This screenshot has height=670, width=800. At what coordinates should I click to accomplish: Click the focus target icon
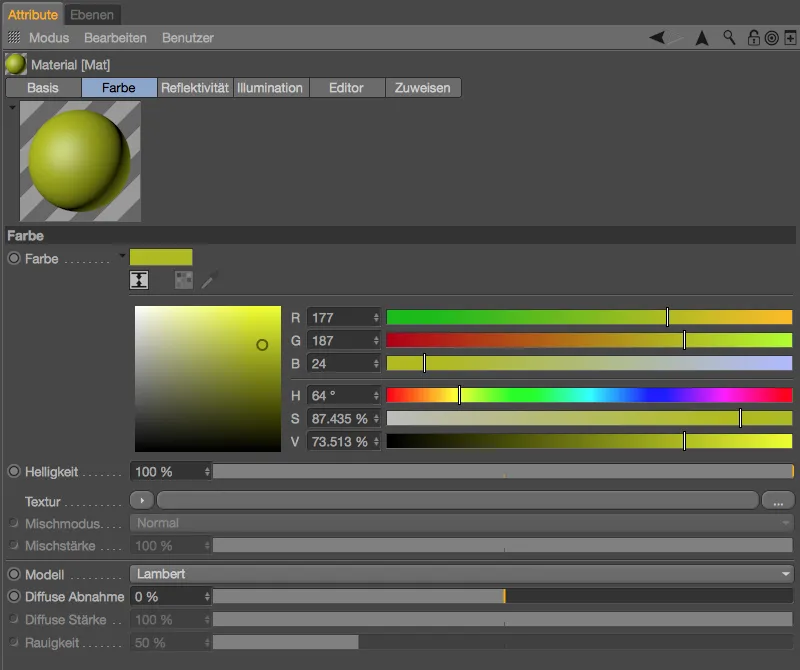tap(771, 37)
